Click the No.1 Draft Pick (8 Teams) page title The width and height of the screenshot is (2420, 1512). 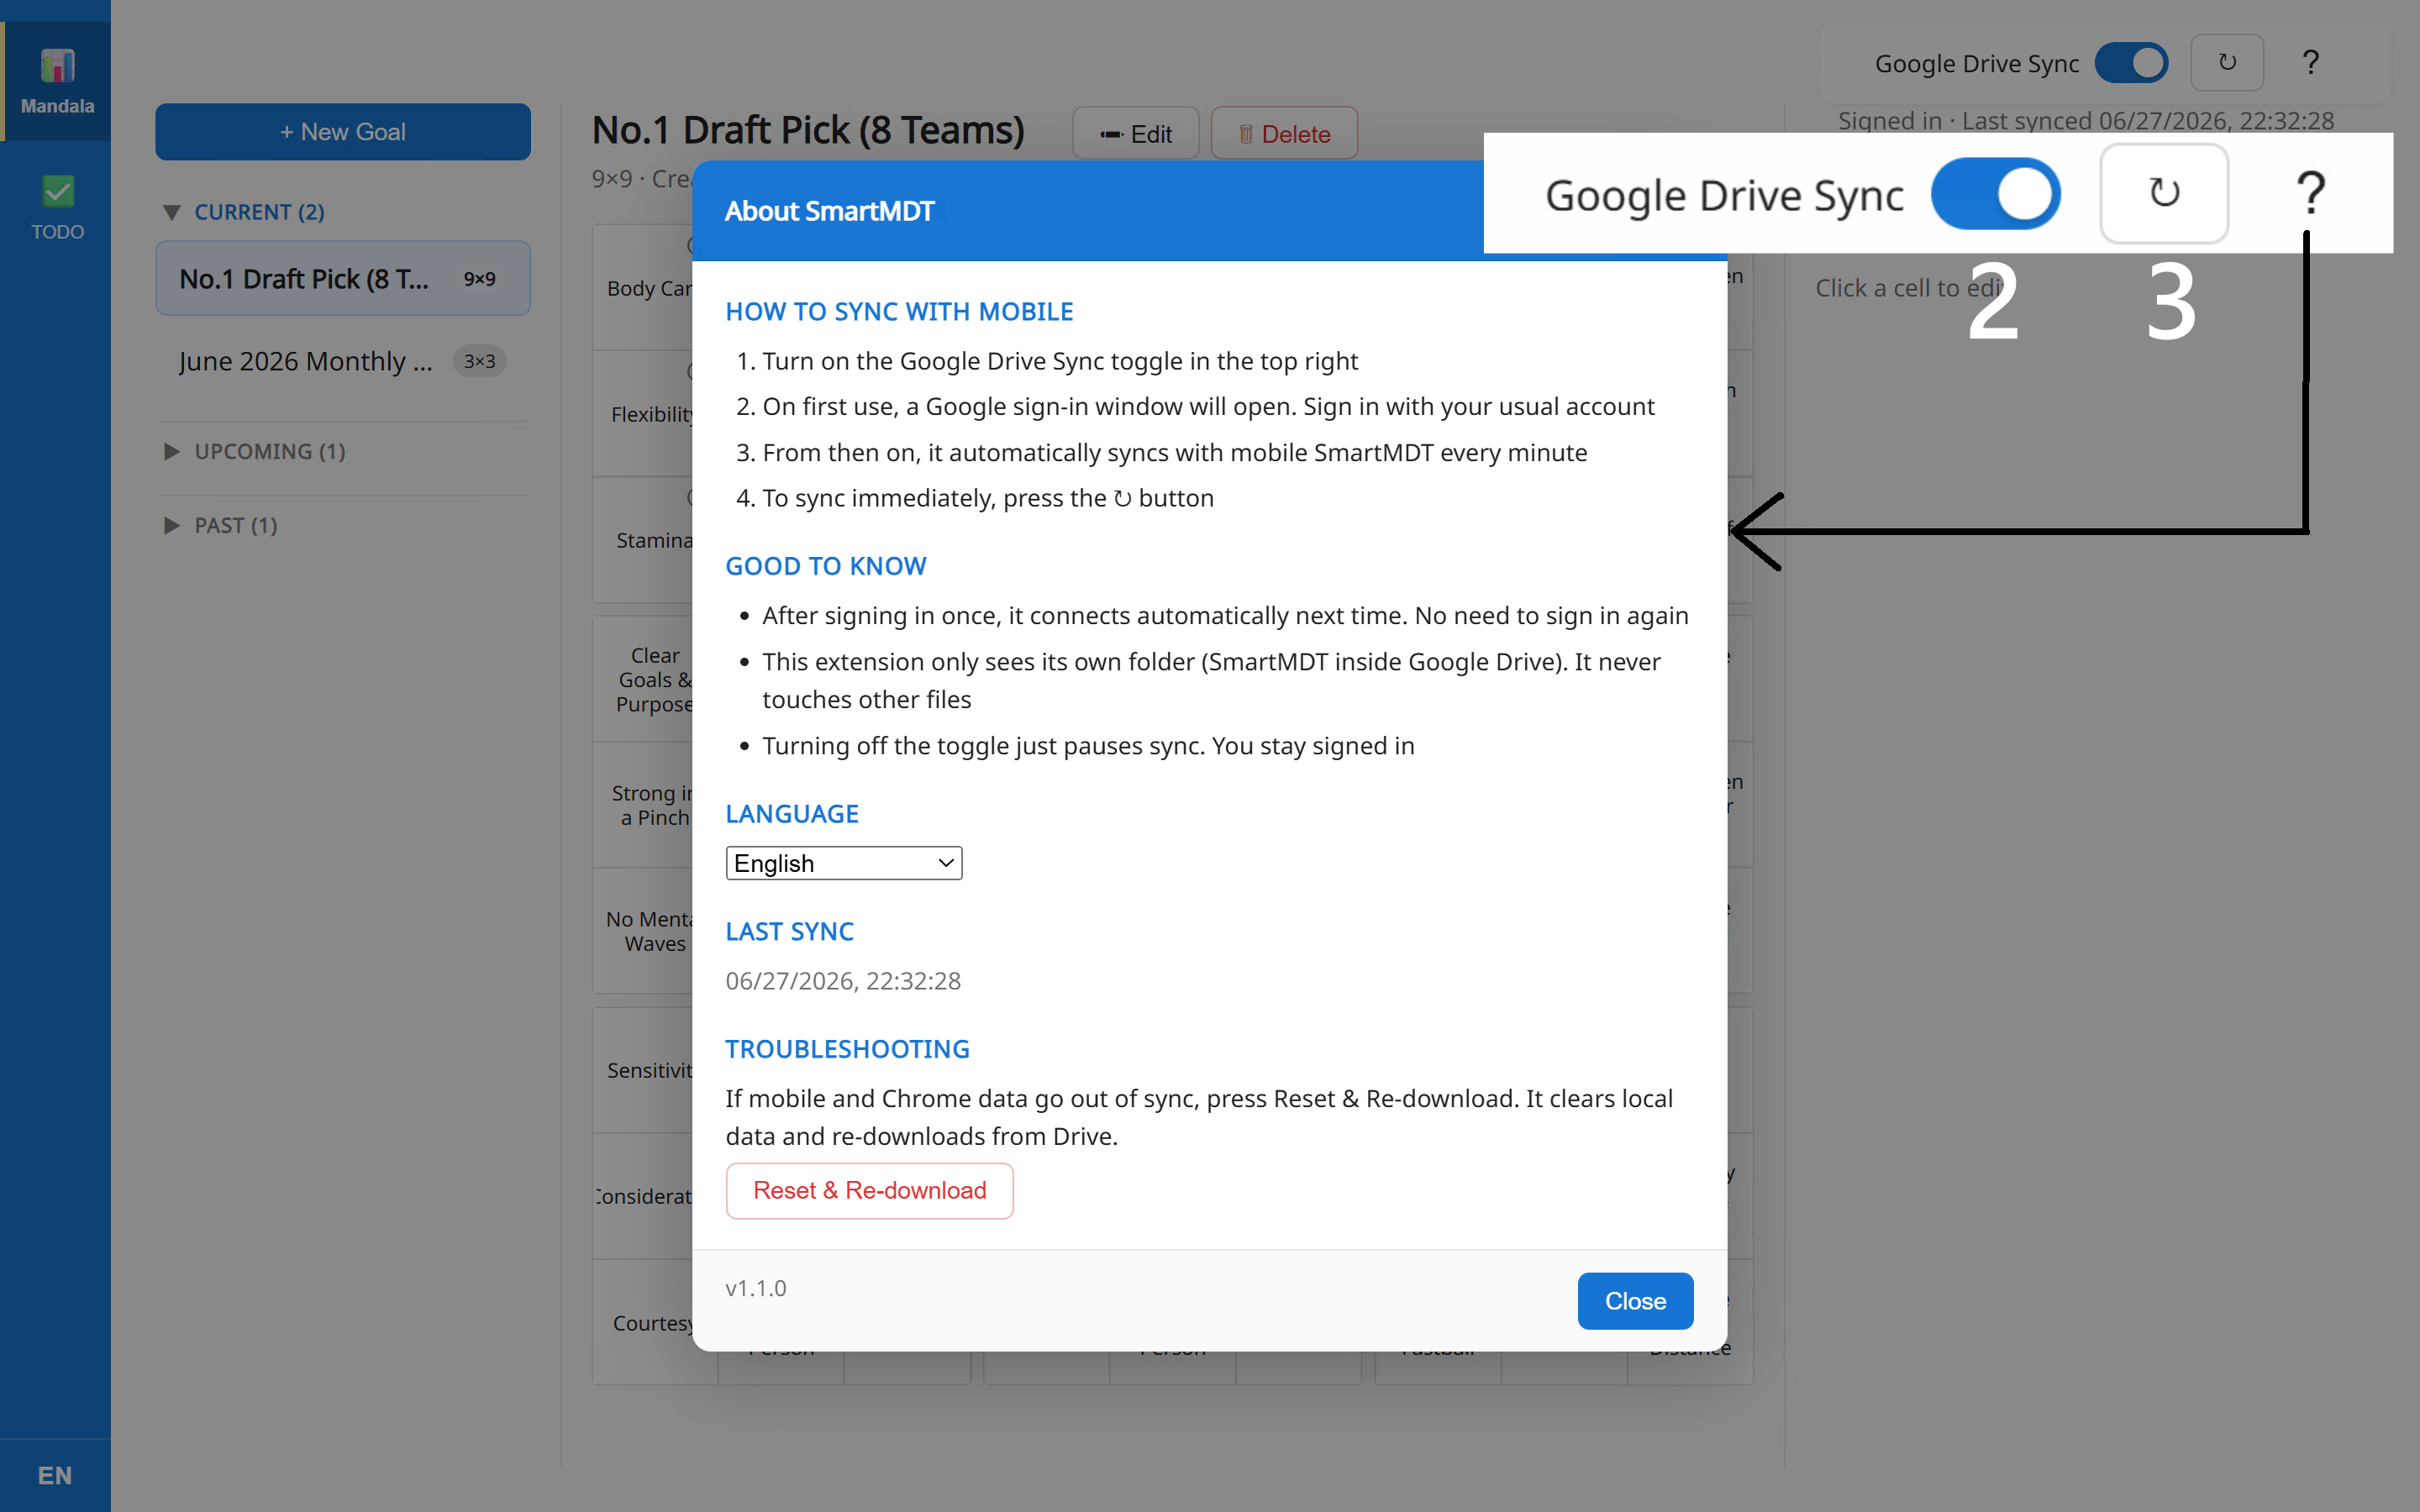[x=808, y=131]
